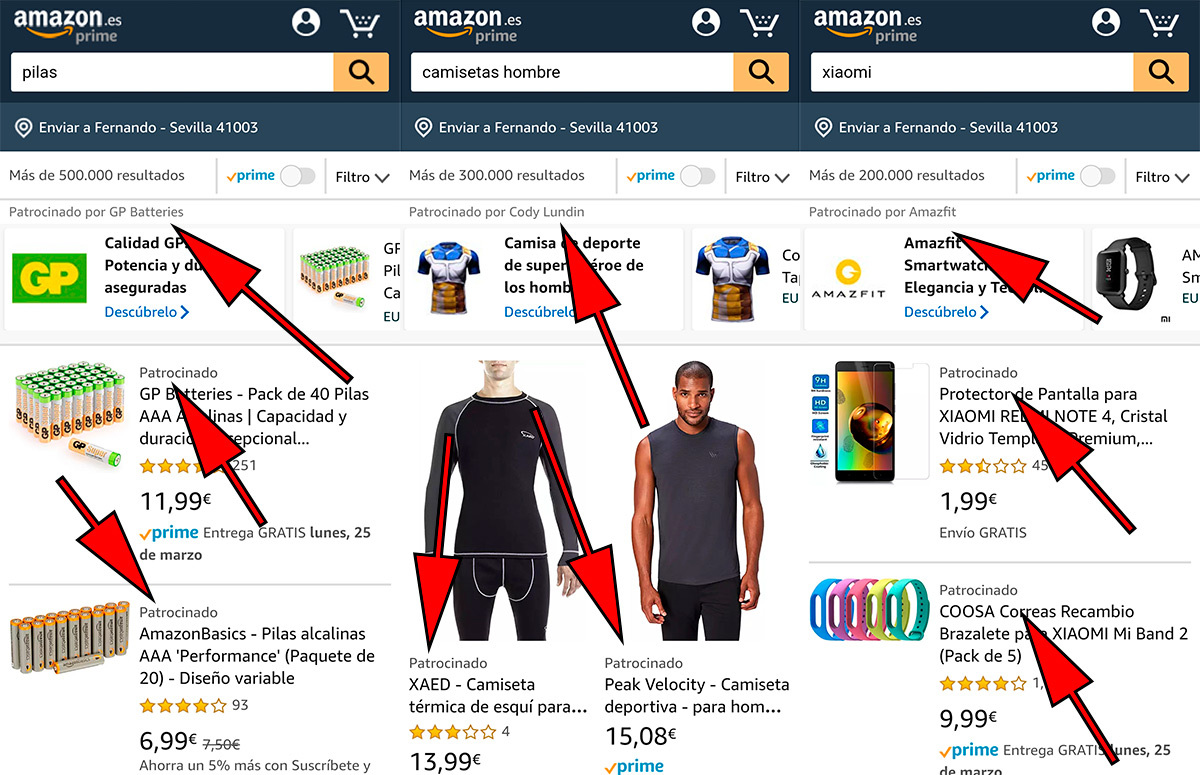This screenshot has width=1200, height=775.
Task: Toggle Prime filter switch for 300.000 results
Action: click(697, 176)
